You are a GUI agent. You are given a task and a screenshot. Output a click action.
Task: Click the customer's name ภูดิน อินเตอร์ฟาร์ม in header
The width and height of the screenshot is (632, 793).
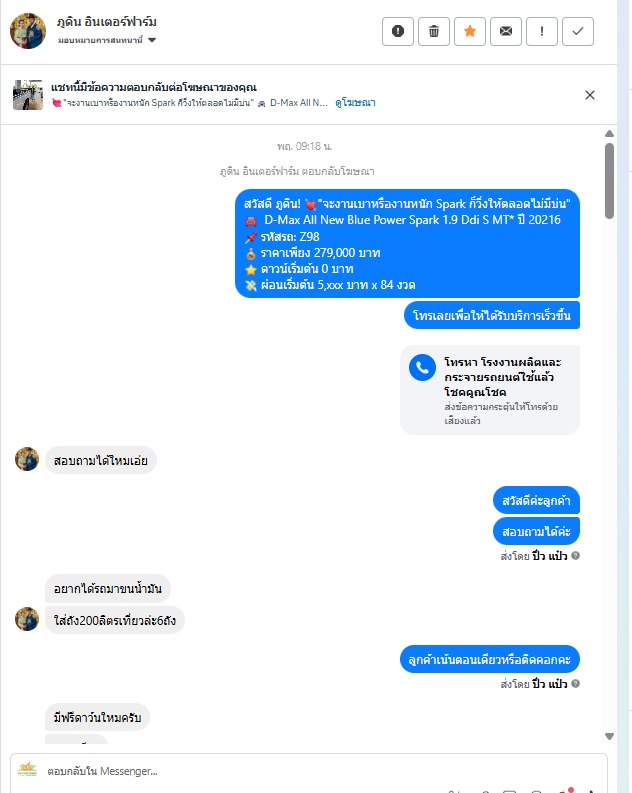[x=107, y=22]
